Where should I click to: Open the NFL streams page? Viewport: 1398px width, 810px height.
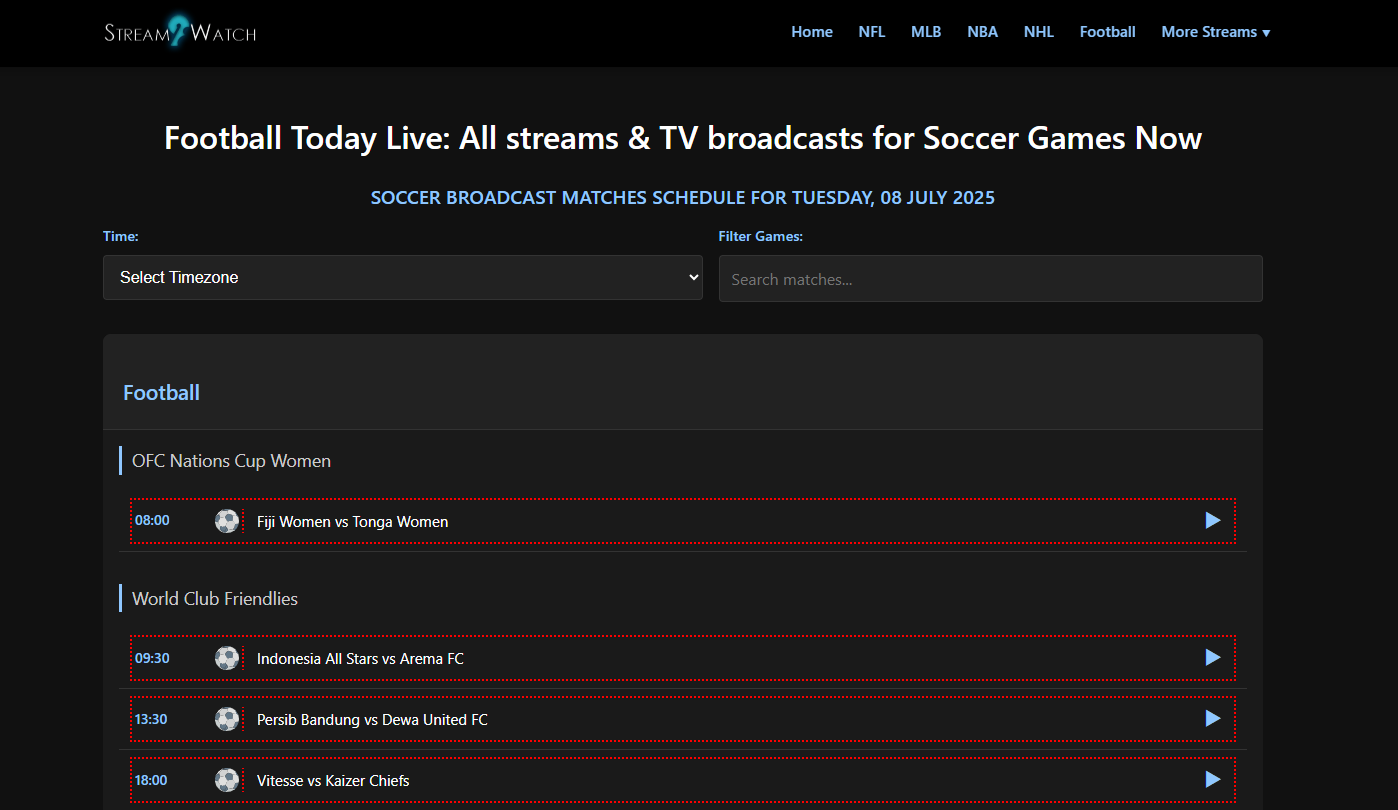pos(872,32)
